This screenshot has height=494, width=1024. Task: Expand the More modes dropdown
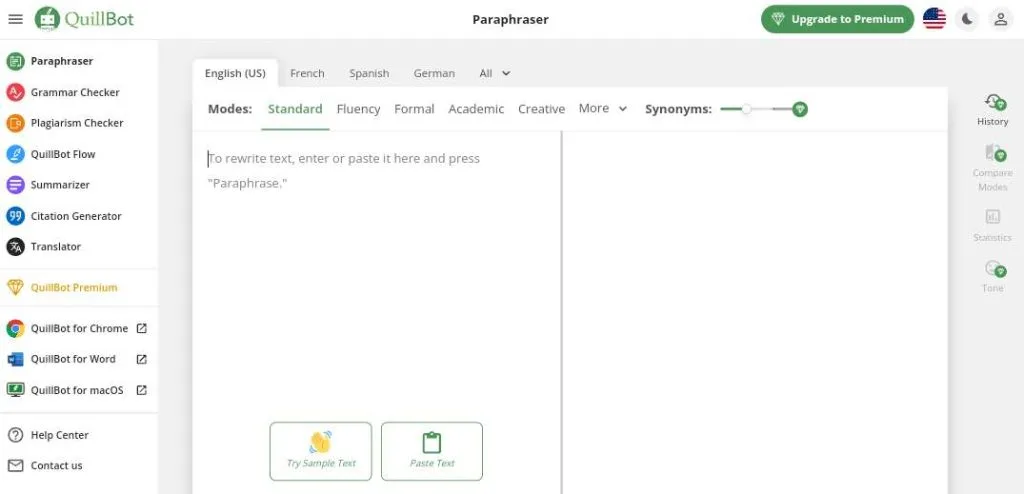click(603, 109)
